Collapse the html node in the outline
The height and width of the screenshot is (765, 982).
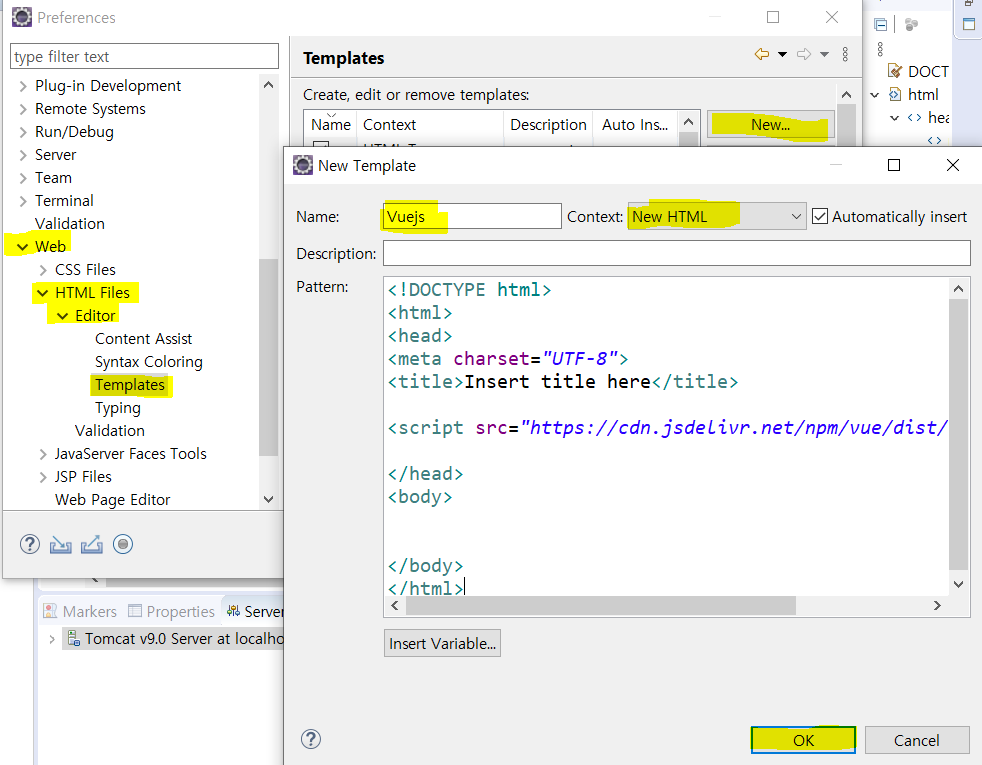875,95
